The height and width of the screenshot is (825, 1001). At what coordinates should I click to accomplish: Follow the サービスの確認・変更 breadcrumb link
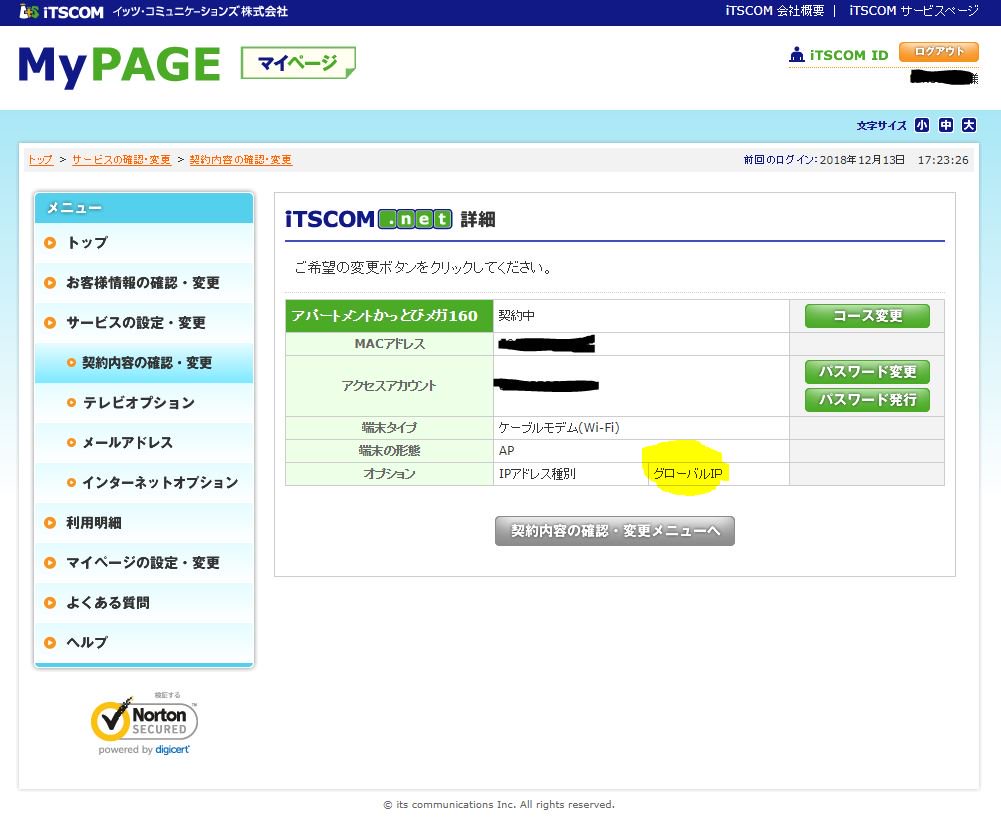coord(121,160)
